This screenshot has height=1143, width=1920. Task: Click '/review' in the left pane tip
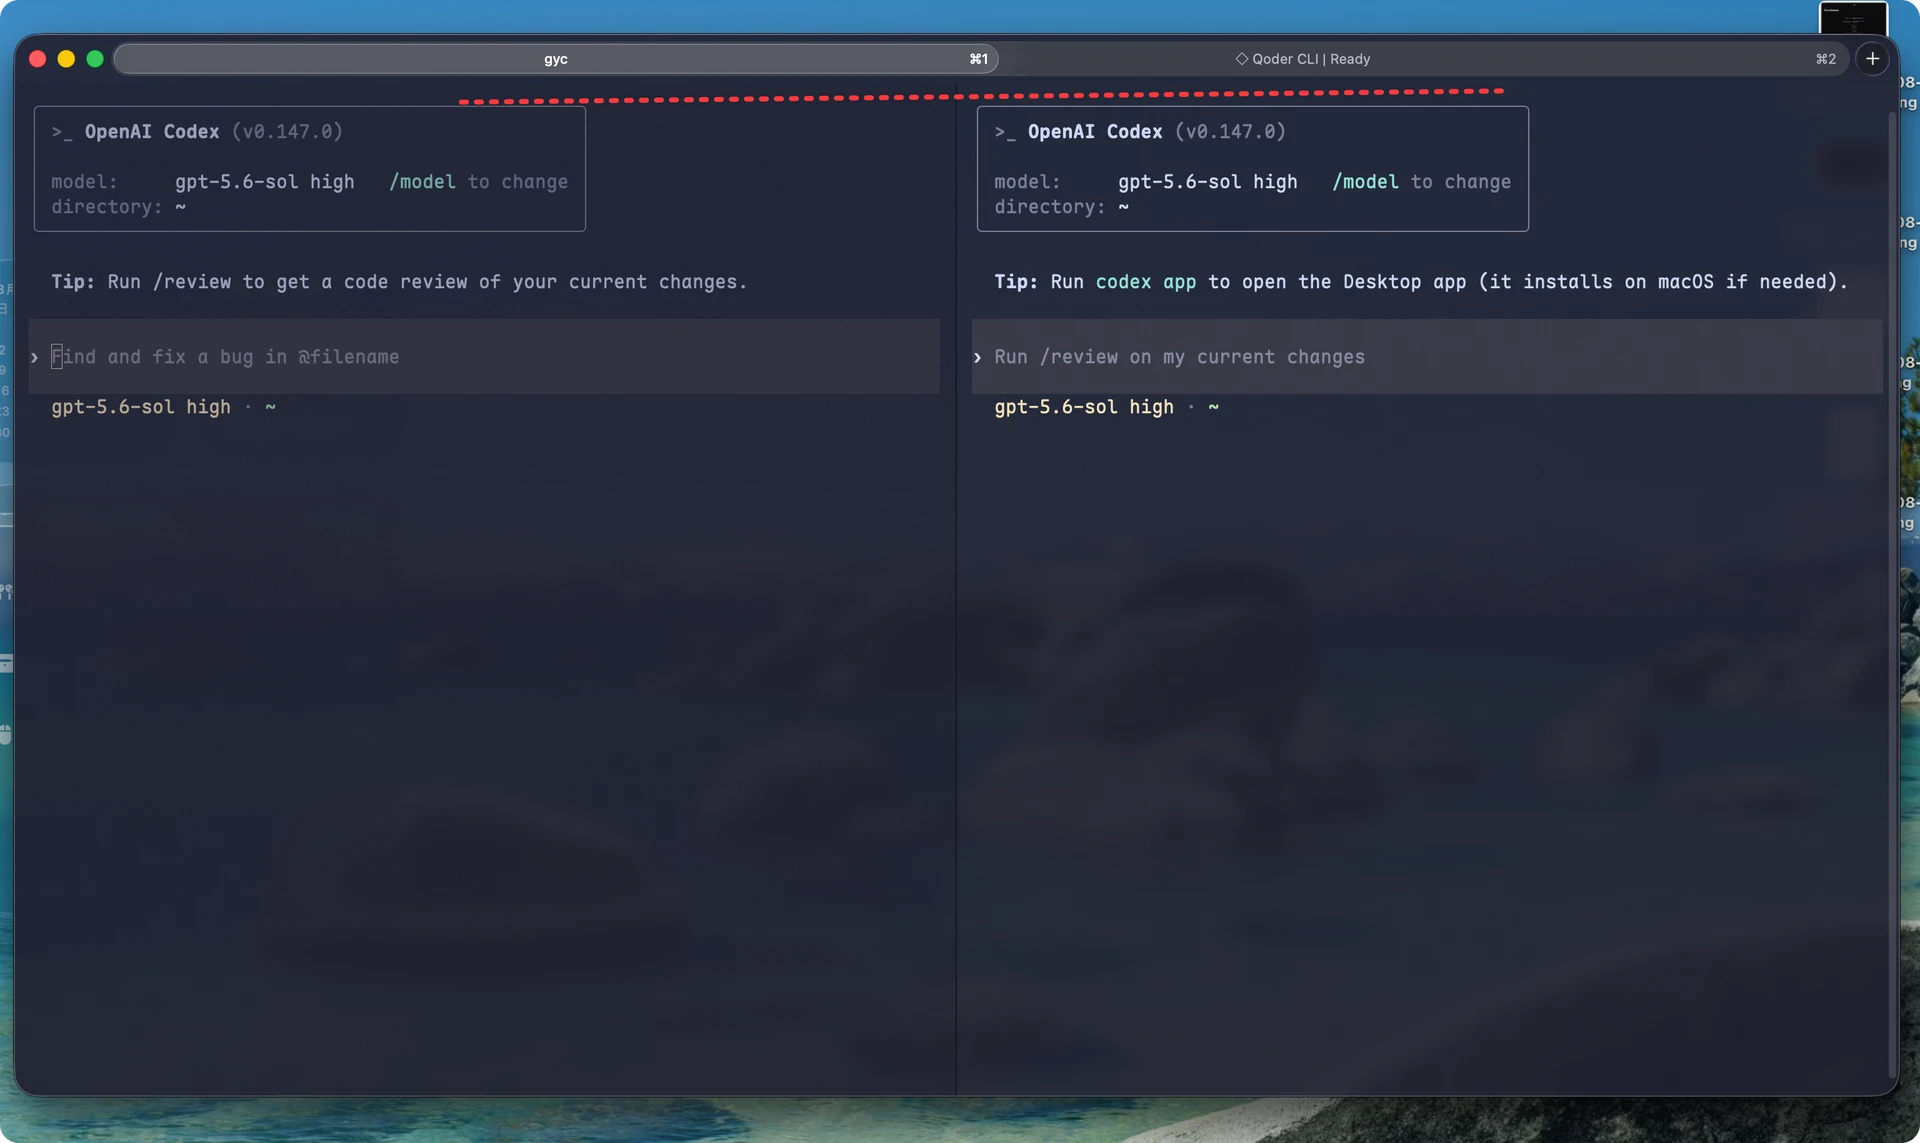tap(192, 282)
